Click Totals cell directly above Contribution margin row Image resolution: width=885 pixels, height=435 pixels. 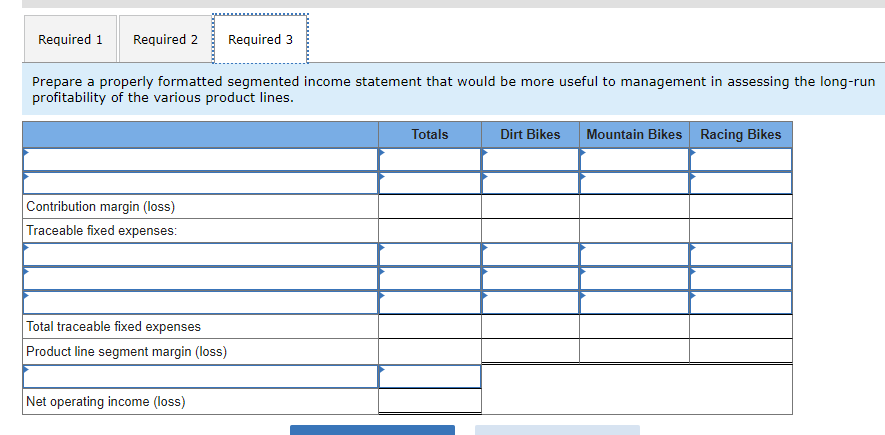click(430, 183)
